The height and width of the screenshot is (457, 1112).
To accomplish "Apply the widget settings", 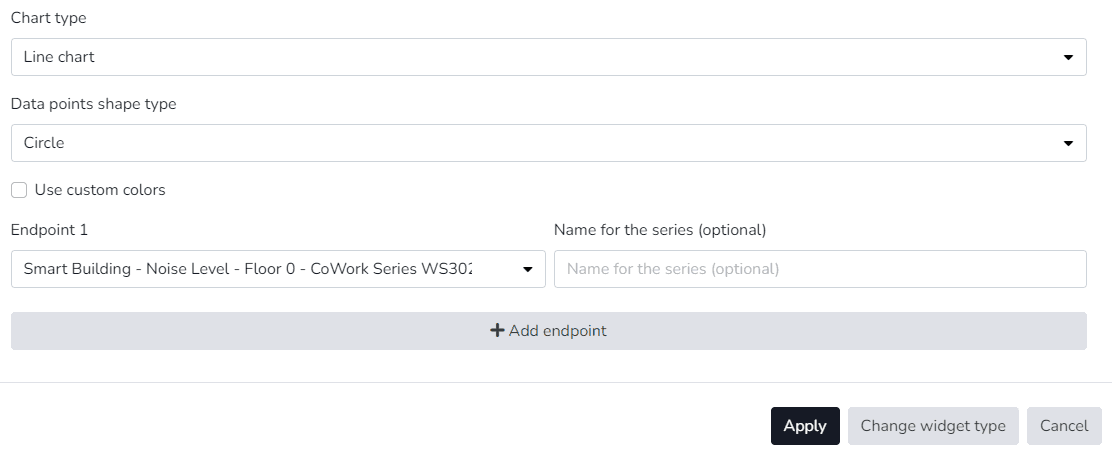I will (x=805, y=426).
